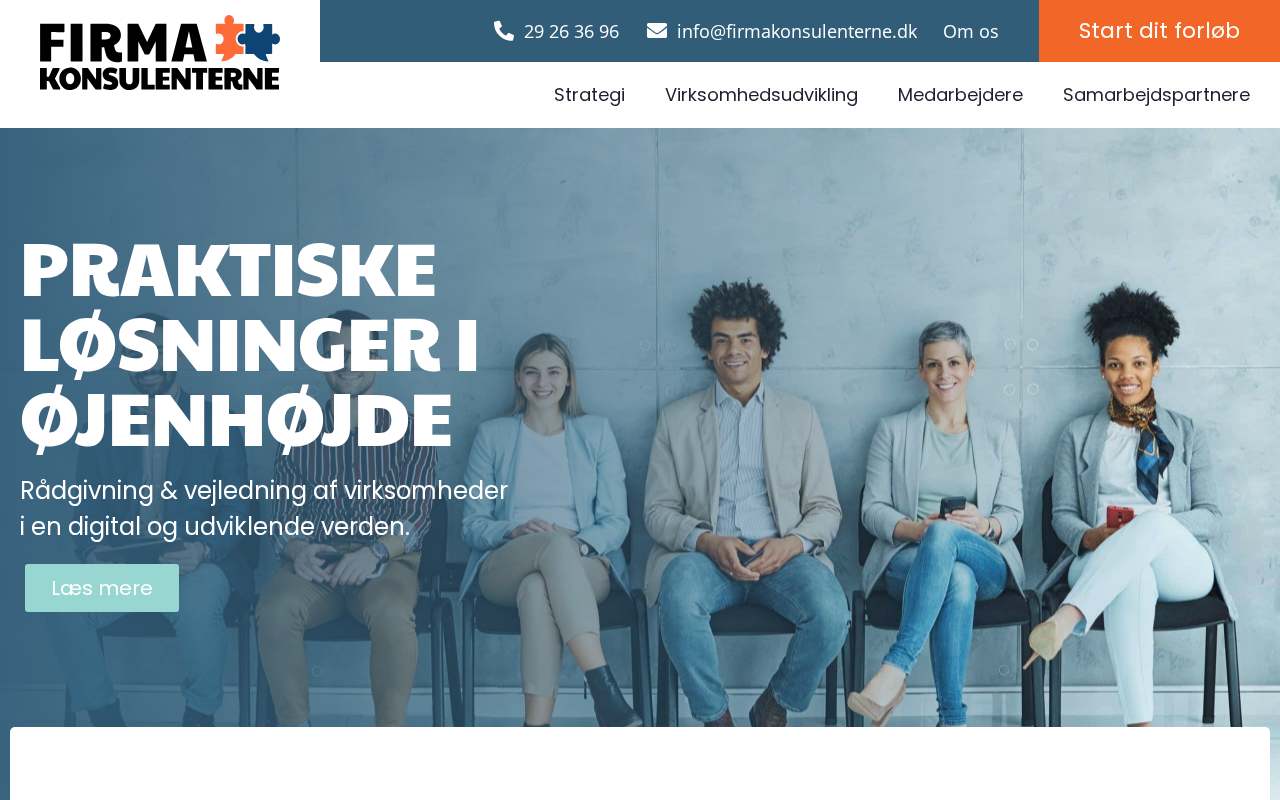The image size is (1280, 800).
Task: Click the phone handset icon
Action: (504, 31)
